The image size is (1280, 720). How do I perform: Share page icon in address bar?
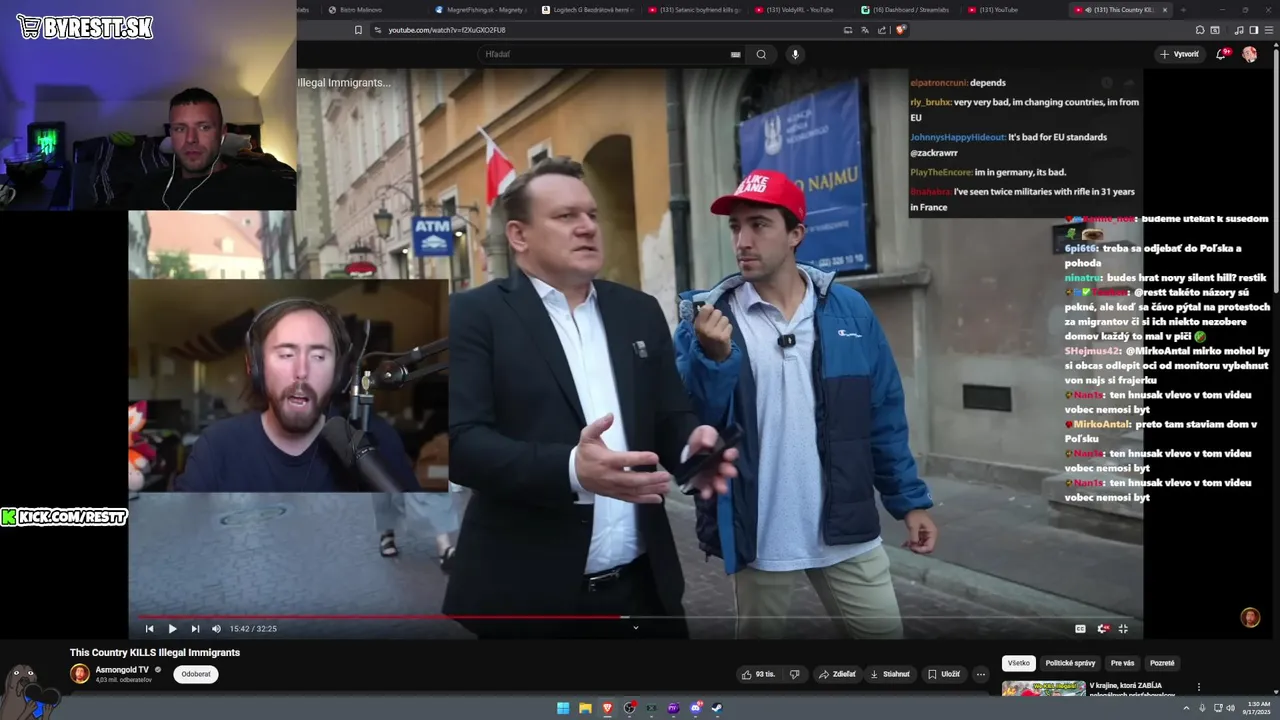point(882,30)
